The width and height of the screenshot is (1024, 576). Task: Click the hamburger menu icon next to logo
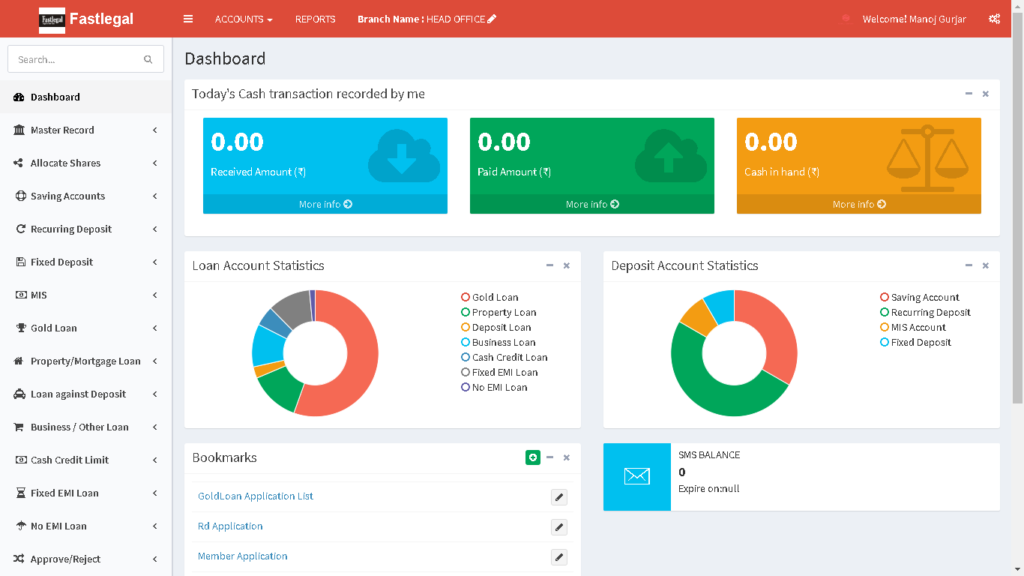[x=188, y=18]
